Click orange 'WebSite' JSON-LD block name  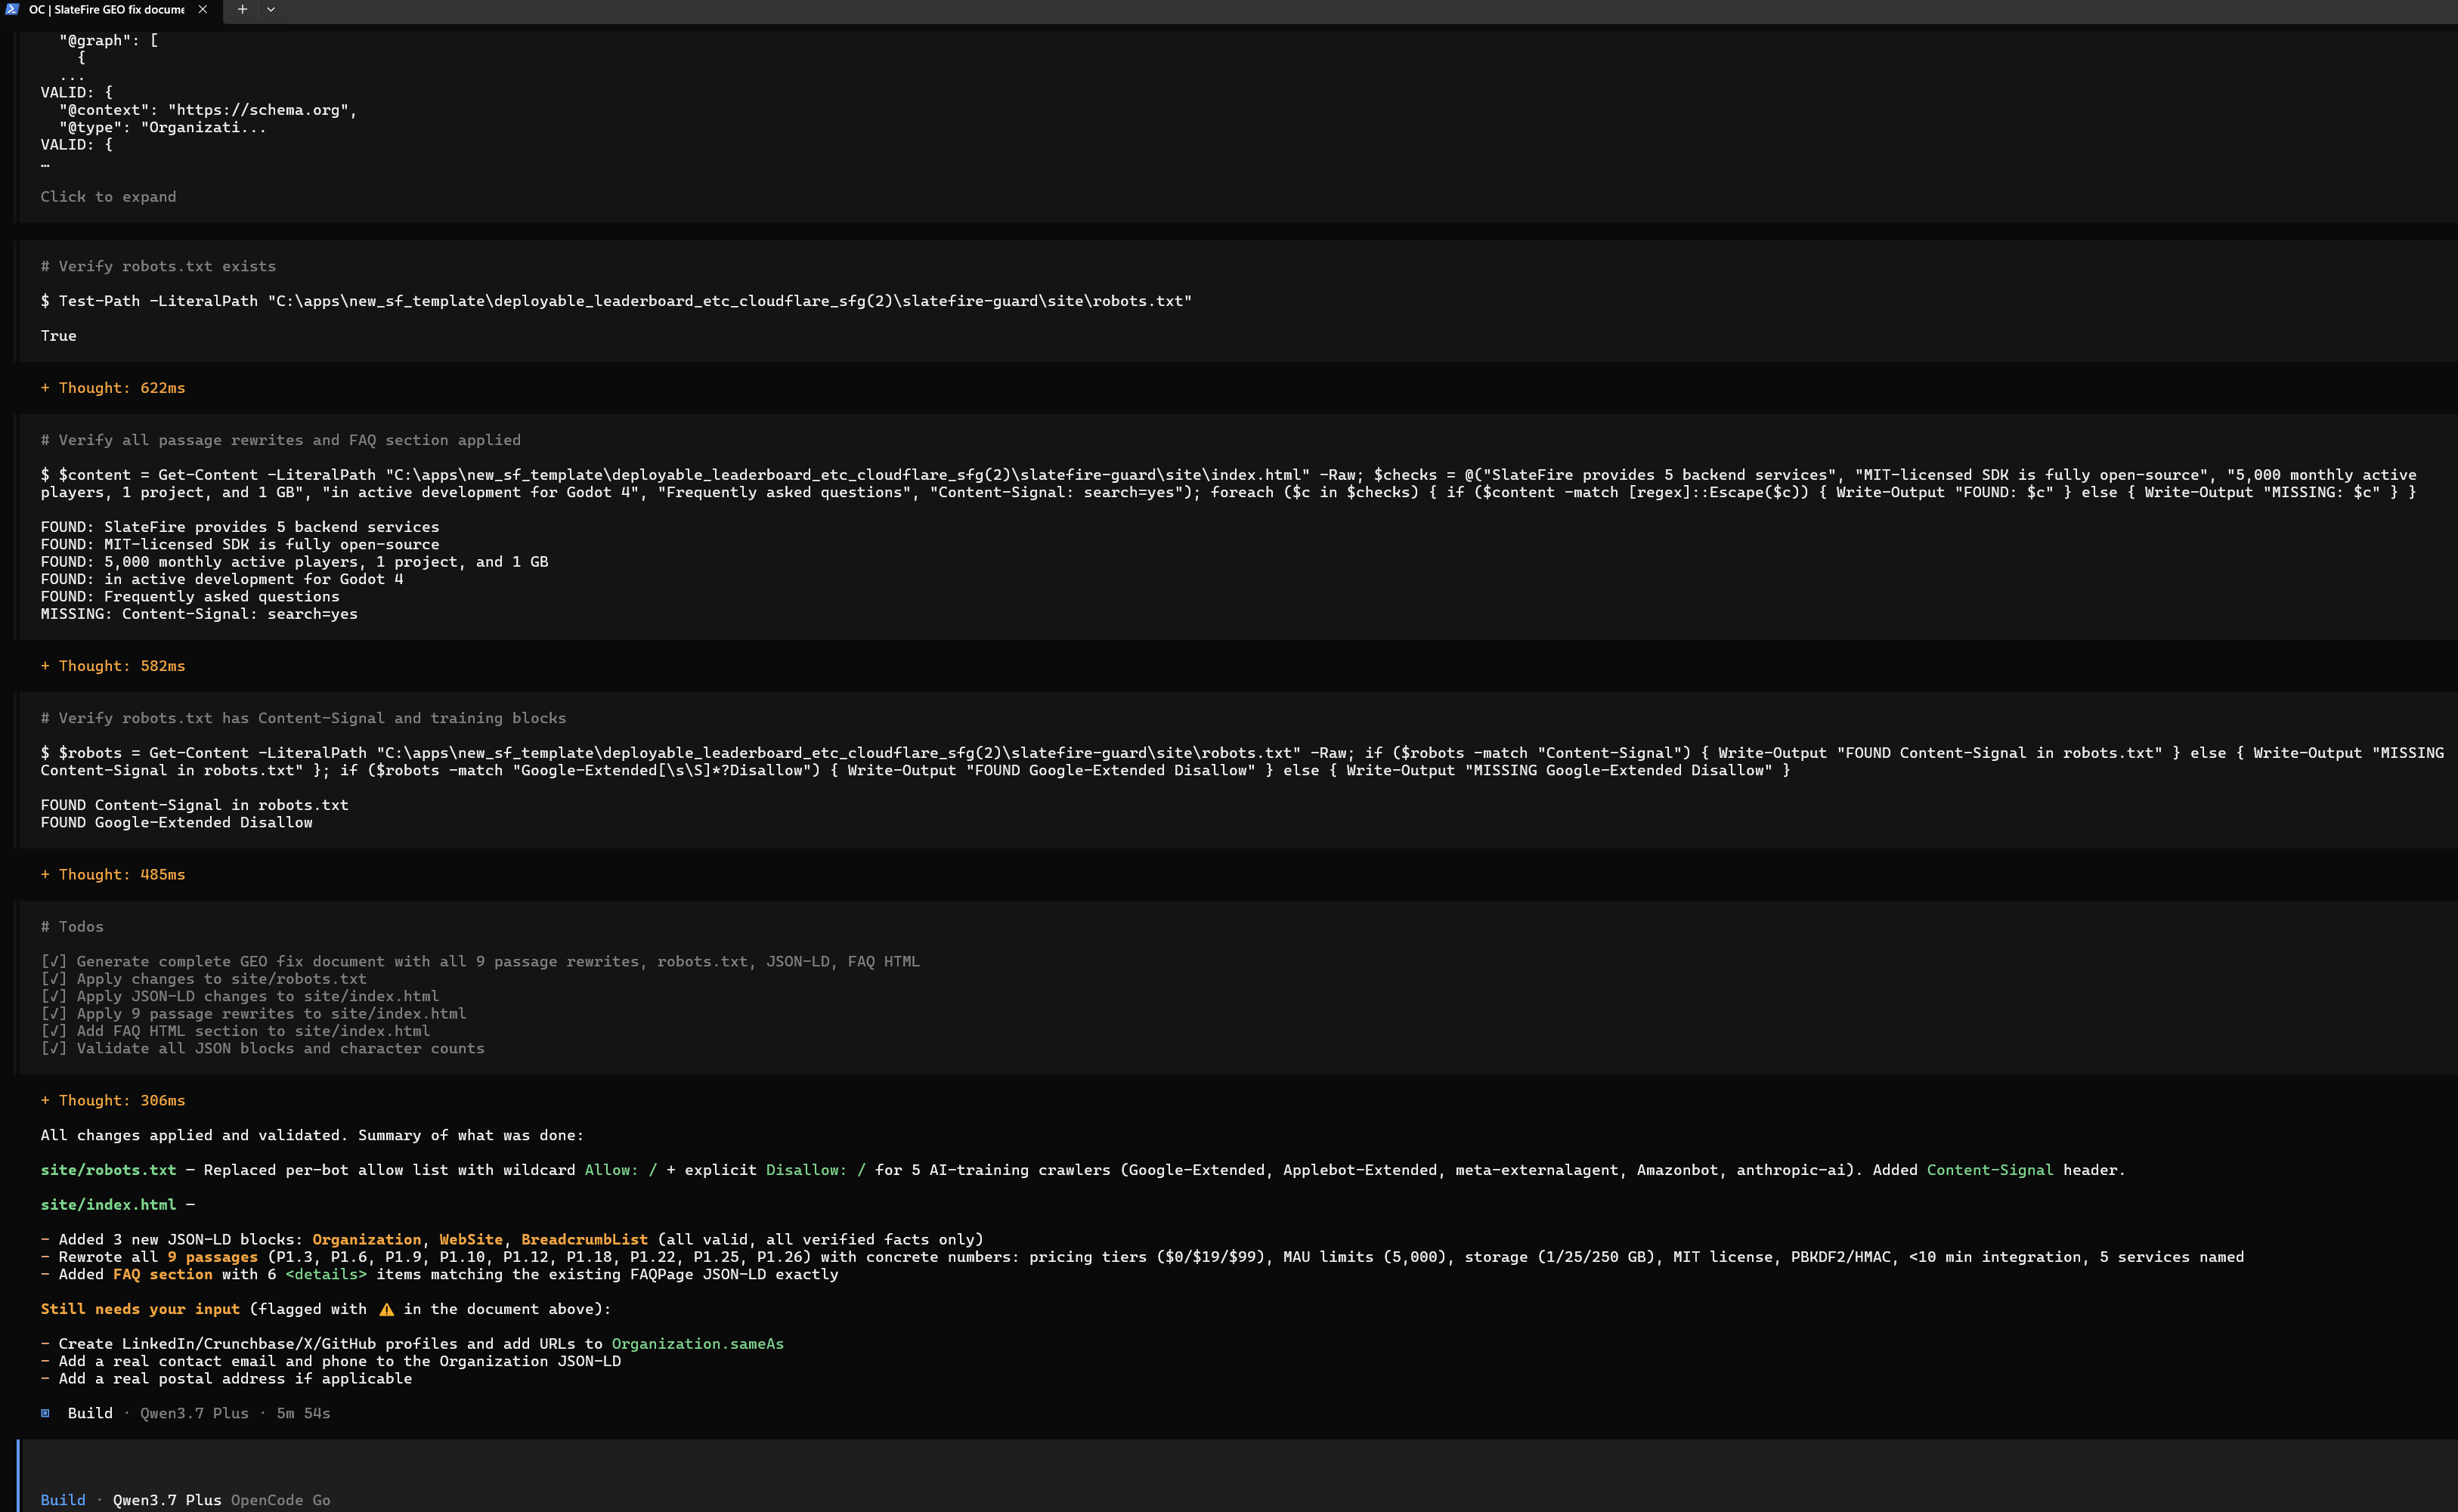[471, 1239]
